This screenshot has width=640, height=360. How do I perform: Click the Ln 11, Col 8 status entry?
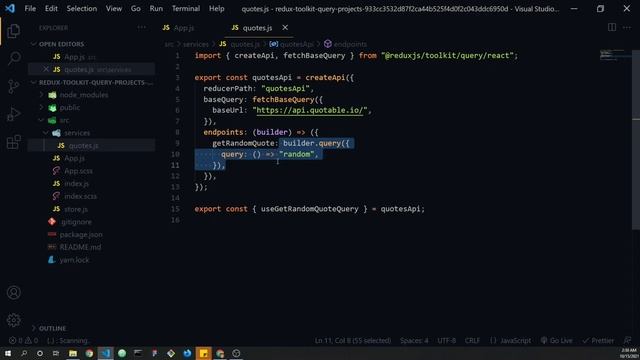click(353, 340)
